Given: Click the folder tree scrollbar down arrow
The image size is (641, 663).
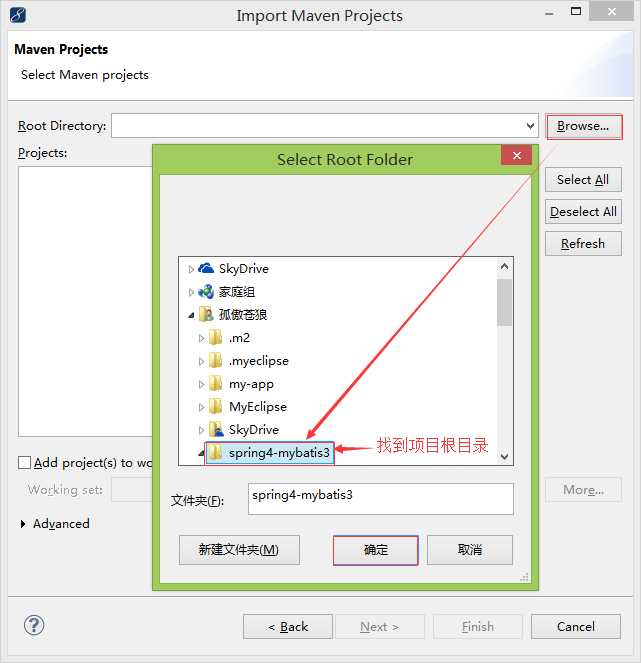Looking at the screenshot, I should click(x=504, y=456).
